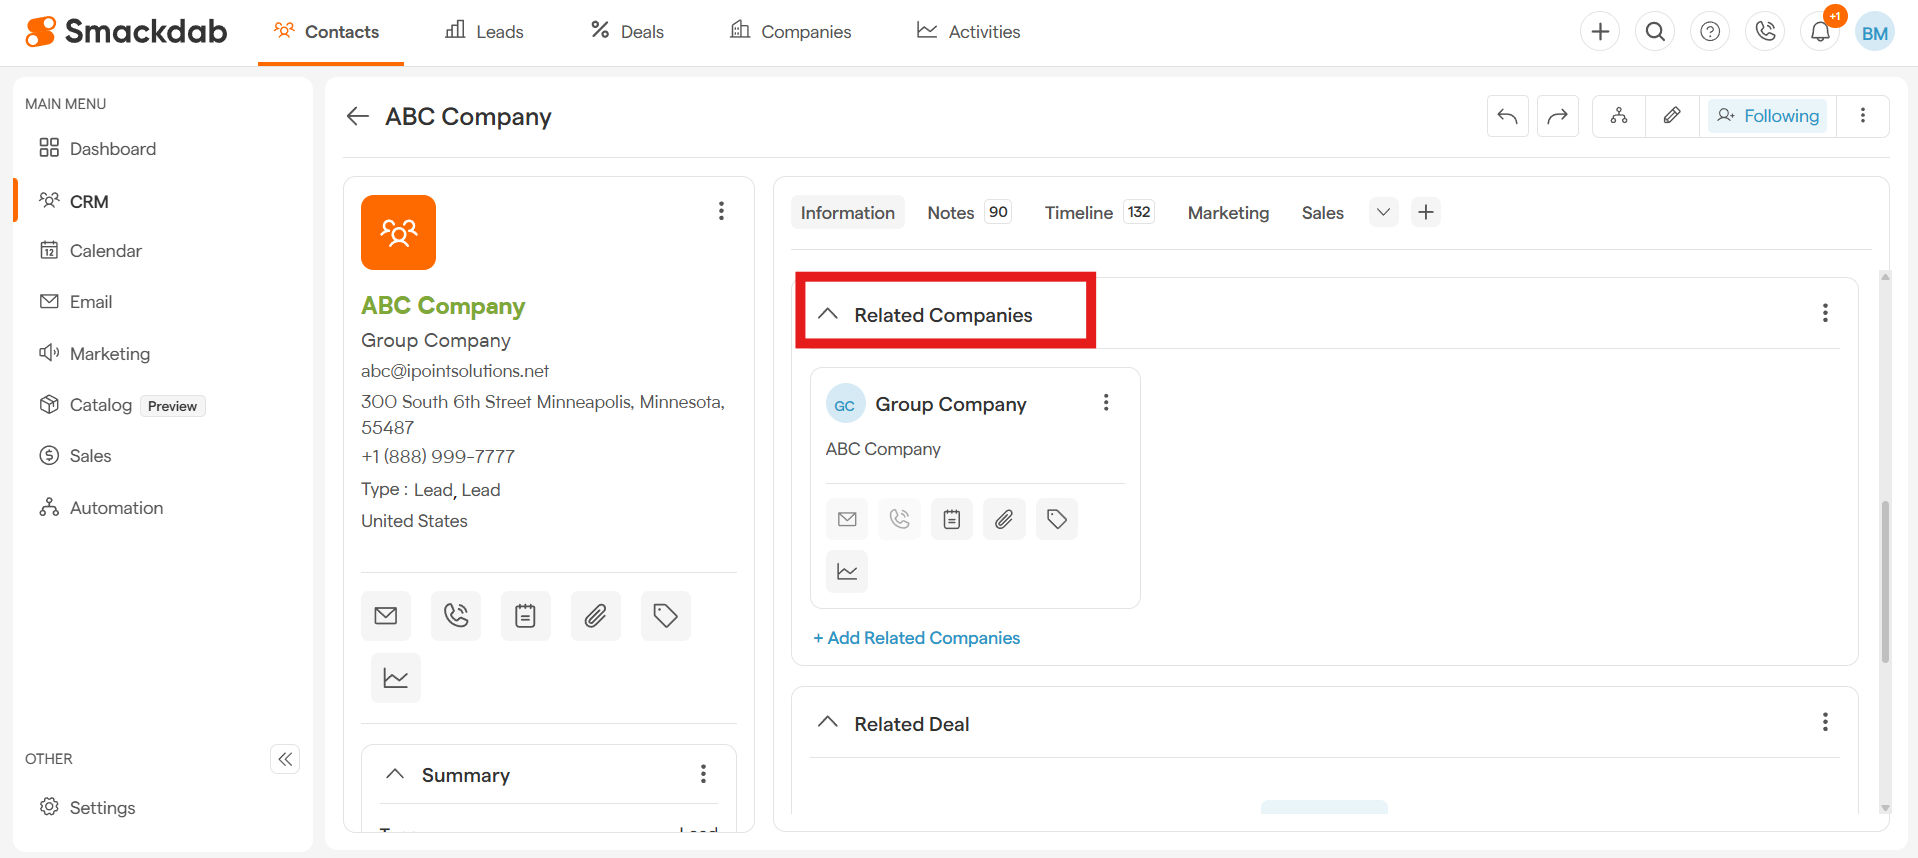Open the more-tabs dropdown chevron

(x=1383, y=212)
